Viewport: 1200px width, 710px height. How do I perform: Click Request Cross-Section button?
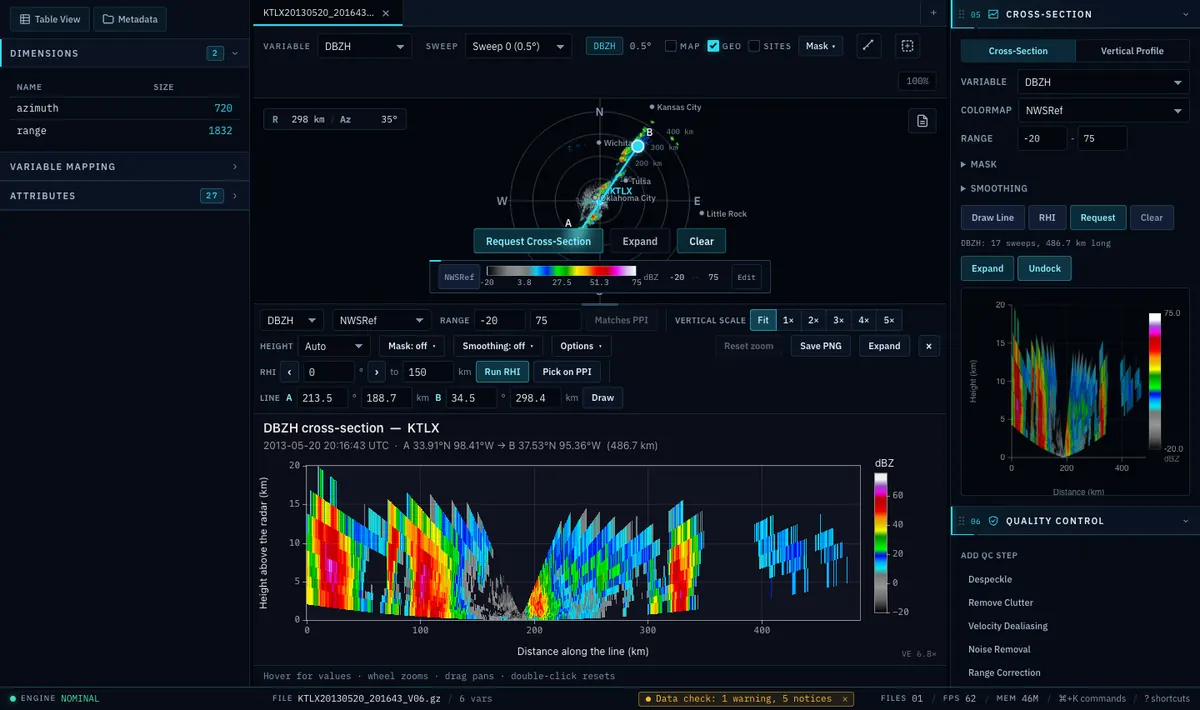538,241
